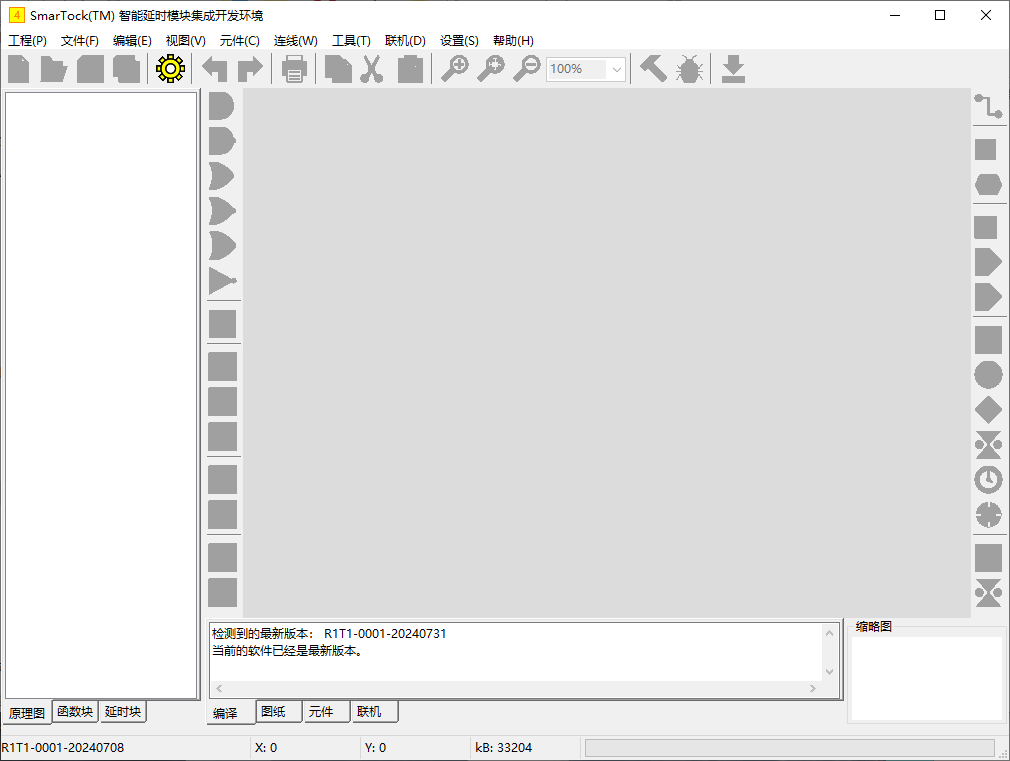This screenshot has height=761, width=1010.
Task: Open the zoom percentage dropdown arrow
Action: pos(616,69)
